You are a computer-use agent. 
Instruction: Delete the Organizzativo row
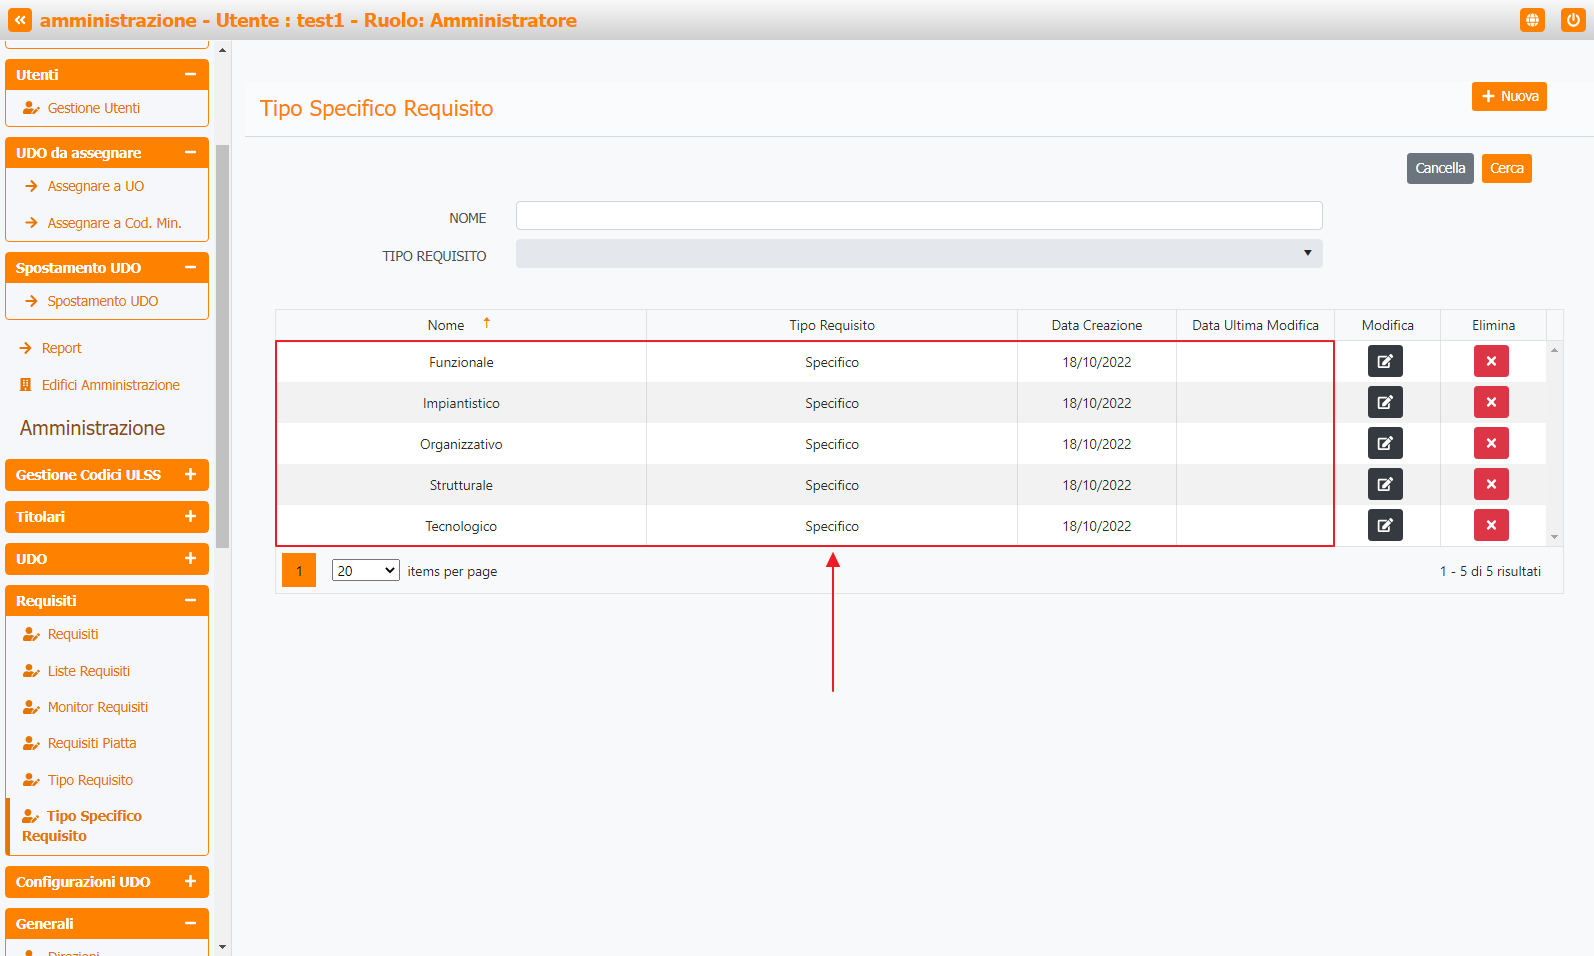tap(1491, 443)
